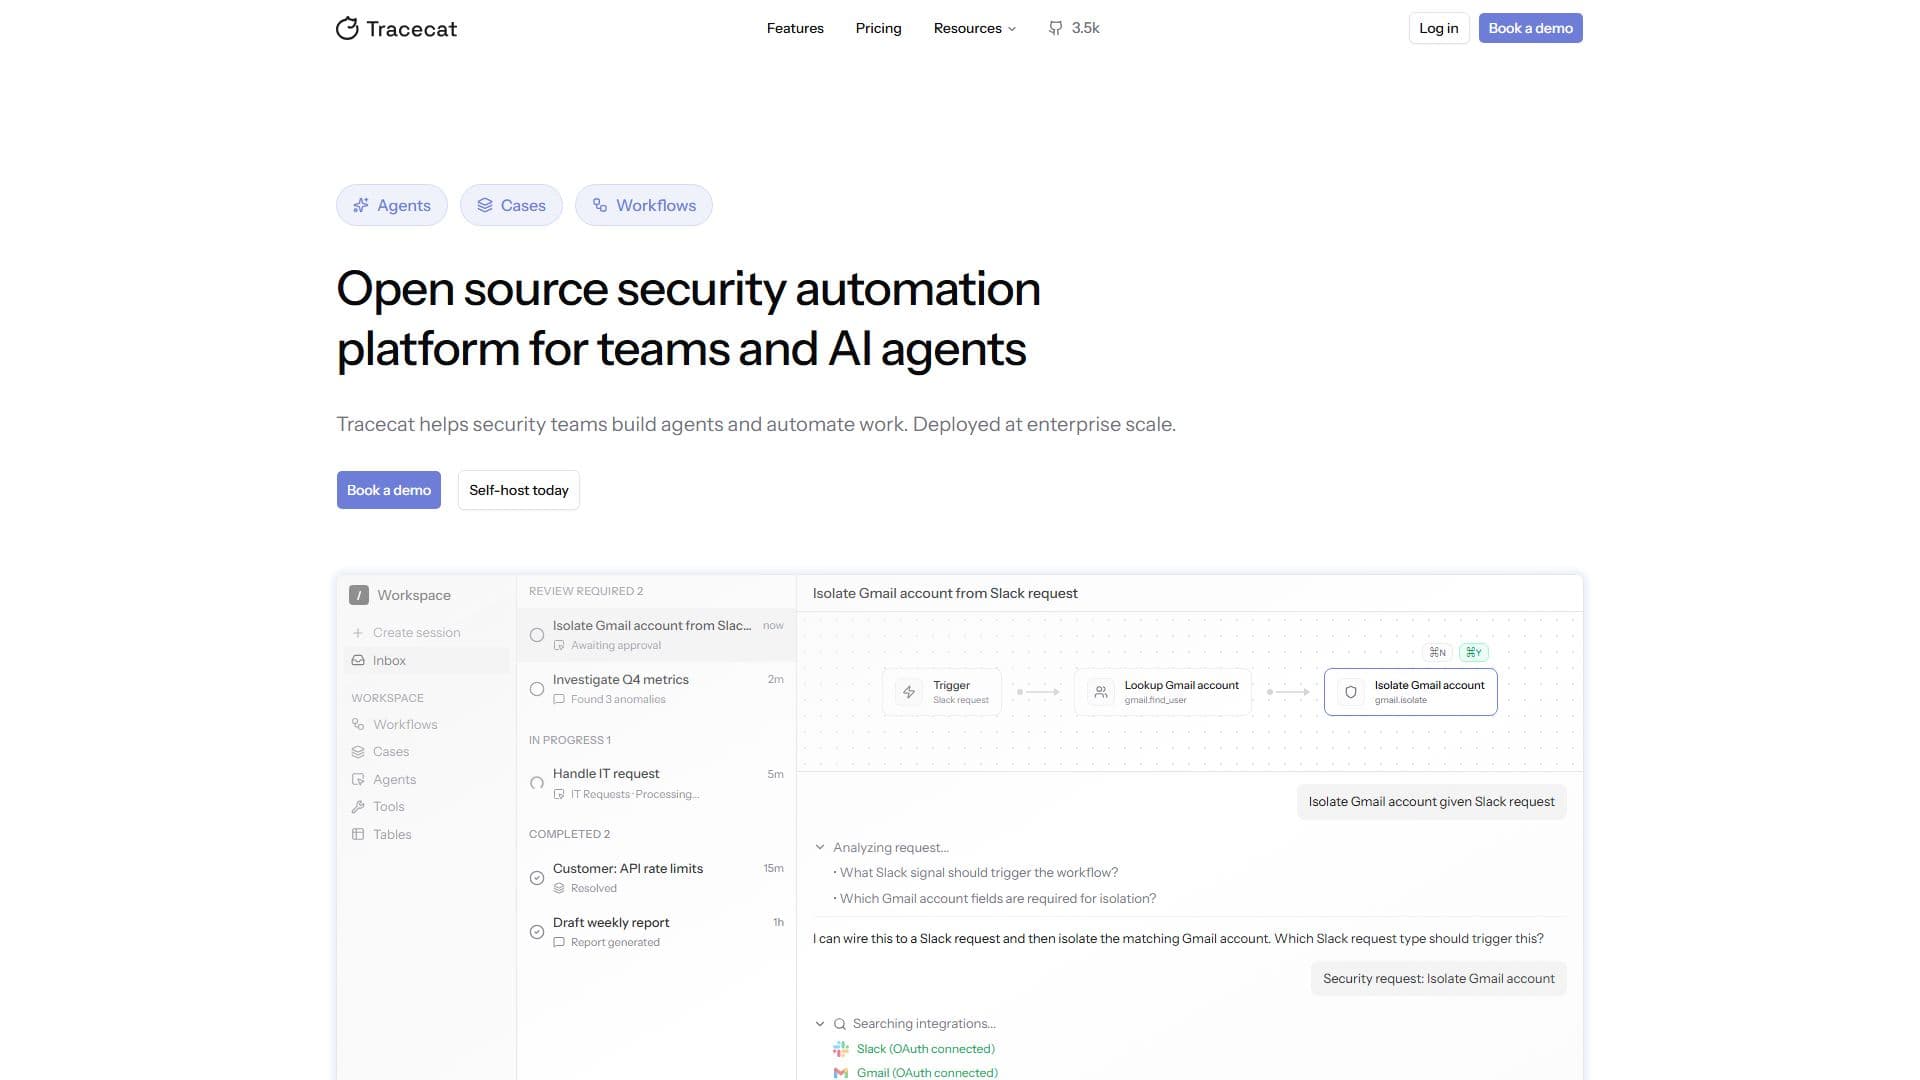This screenshot has height=1080, width=1920.
Task: Toggle completed check for Customer: API rate limits
Action: pyautogui.click(x=537, y=878)
